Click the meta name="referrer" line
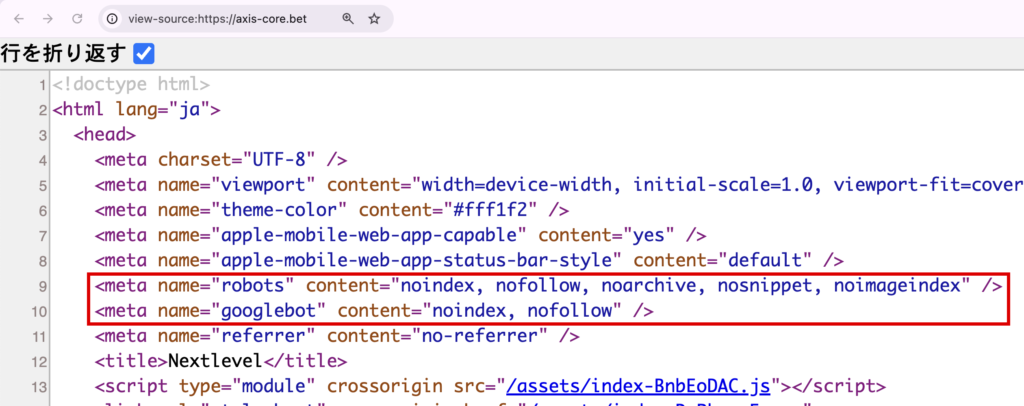Screen dimensions: 1024x406 point(337,336)
